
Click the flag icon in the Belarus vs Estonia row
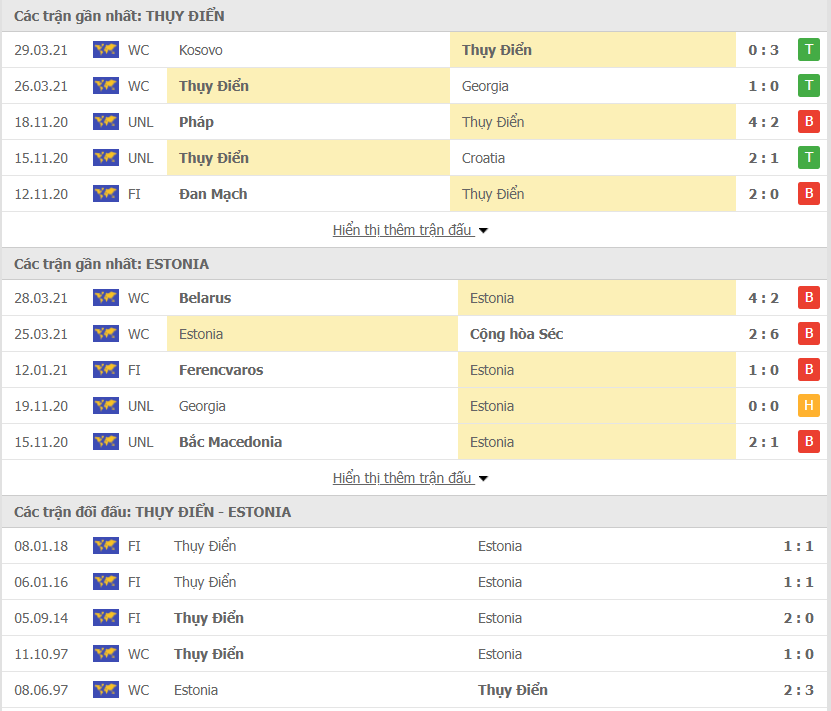pos(105,298)
